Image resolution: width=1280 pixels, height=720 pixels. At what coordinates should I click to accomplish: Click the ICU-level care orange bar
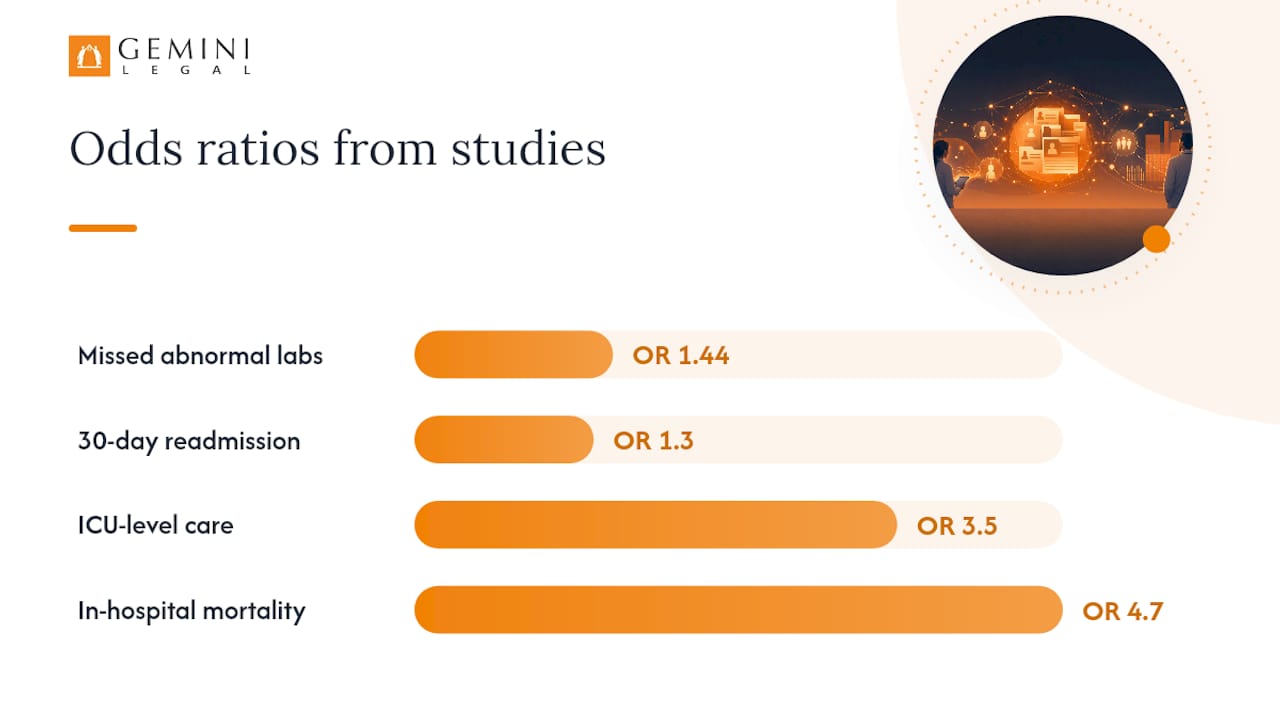click(x=656, y=525)
